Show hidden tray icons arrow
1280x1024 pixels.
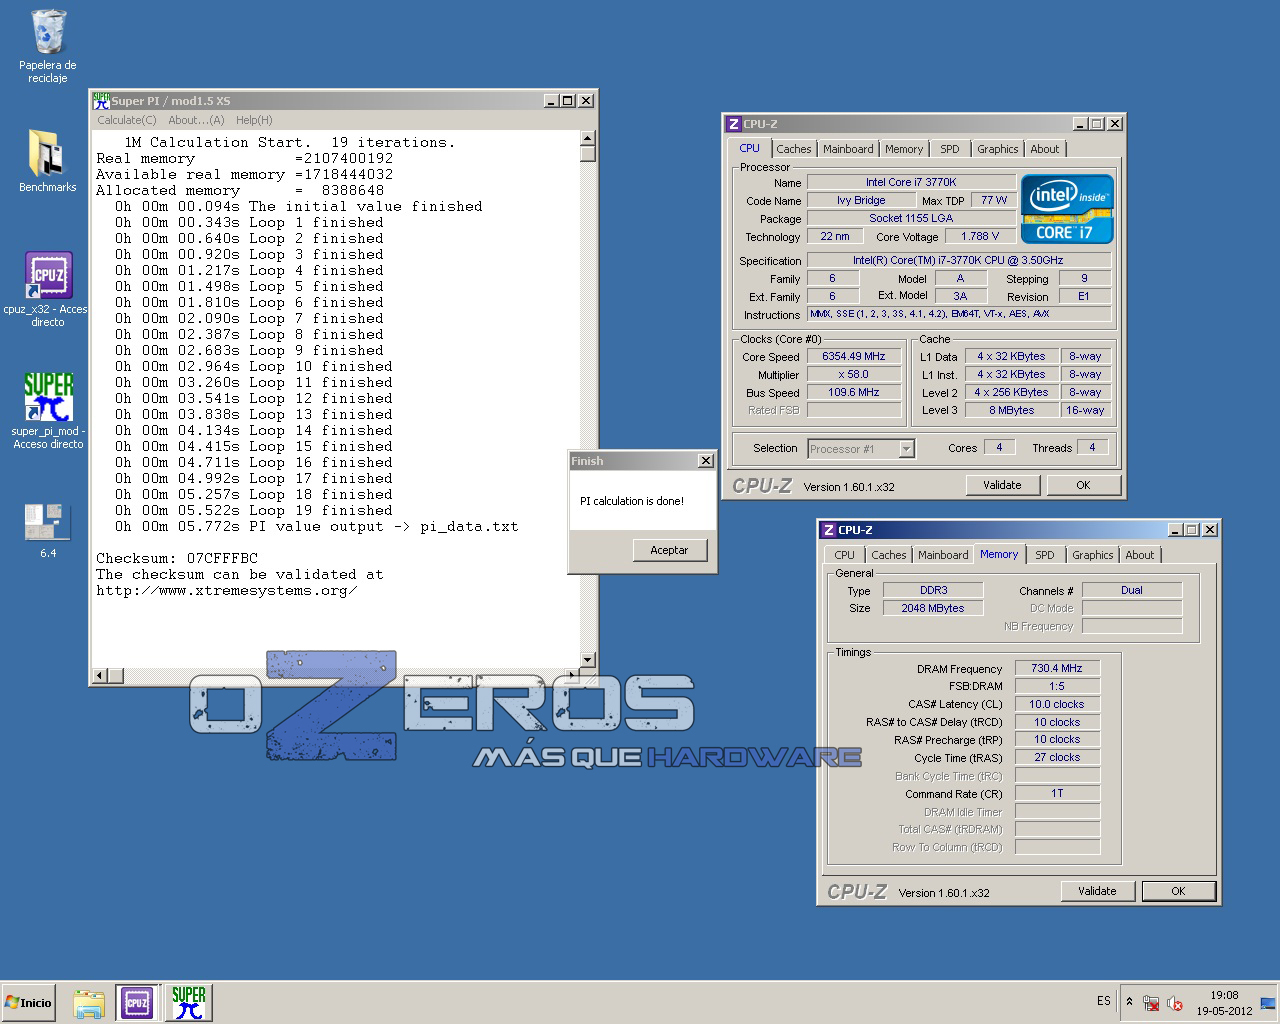[x=1129, y=1002]
